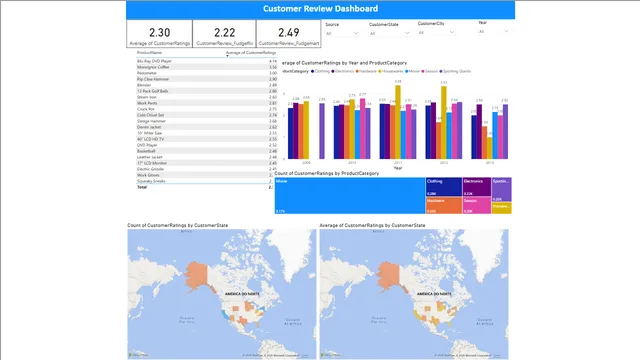This screenshot has width=640, height=360.
Task: Click the Customer Review Dashboard title banner
Action: 320,9
